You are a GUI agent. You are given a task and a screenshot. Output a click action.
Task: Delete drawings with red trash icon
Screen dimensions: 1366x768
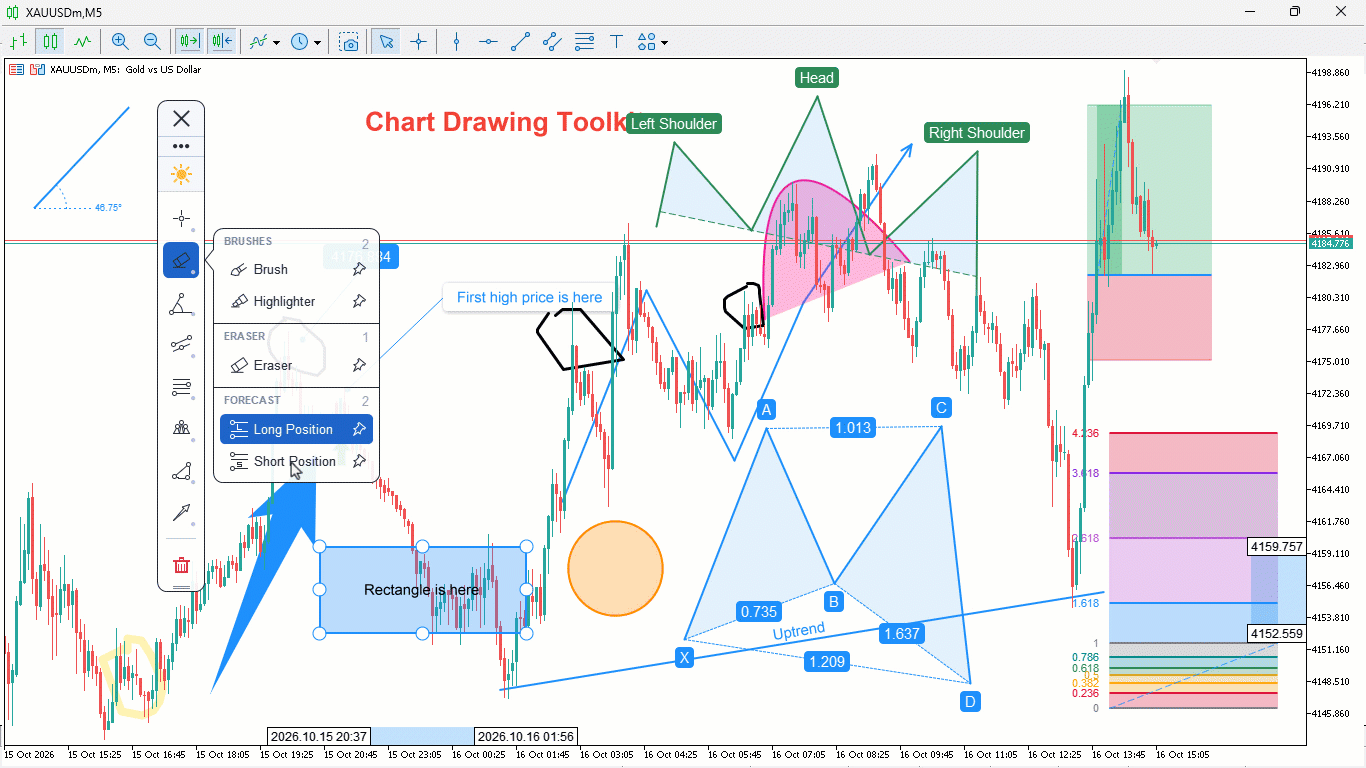point(181,565)
